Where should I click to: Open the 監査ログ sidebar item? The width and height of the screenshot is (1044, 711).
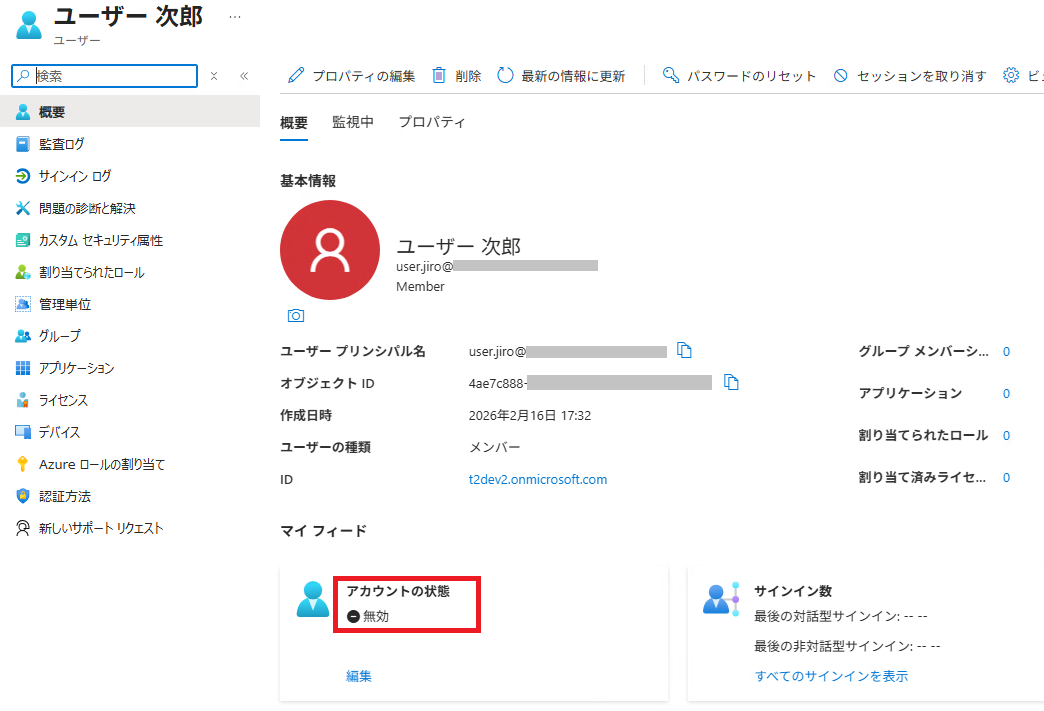coord(62,144)
